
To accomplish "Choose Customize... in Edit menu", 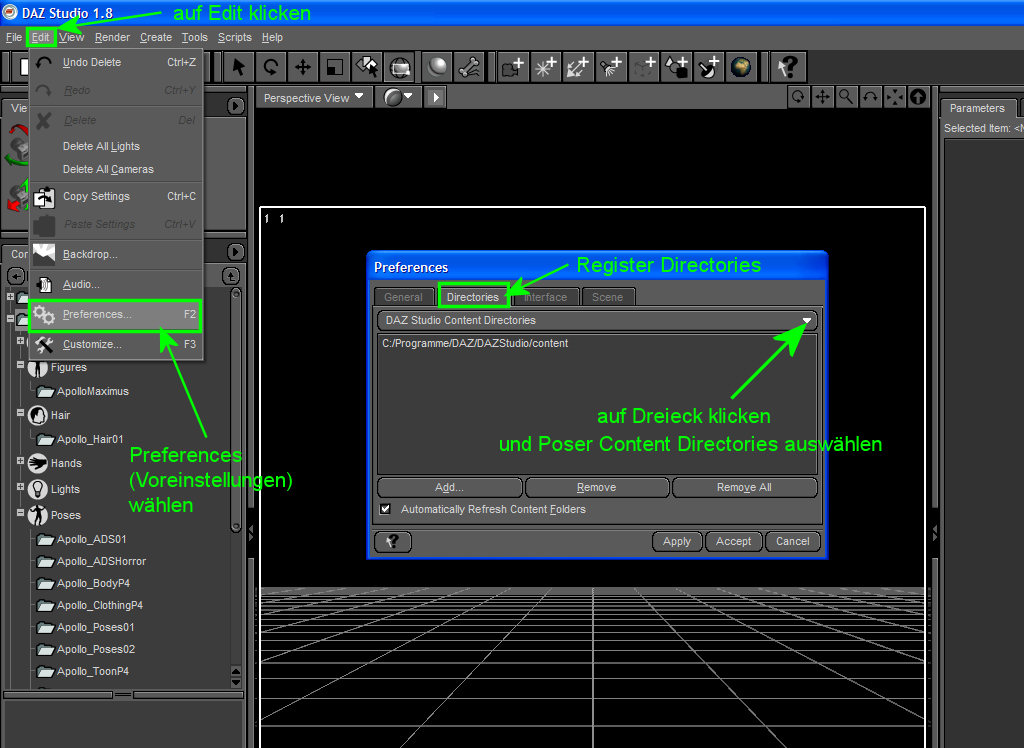I will 116,344.
